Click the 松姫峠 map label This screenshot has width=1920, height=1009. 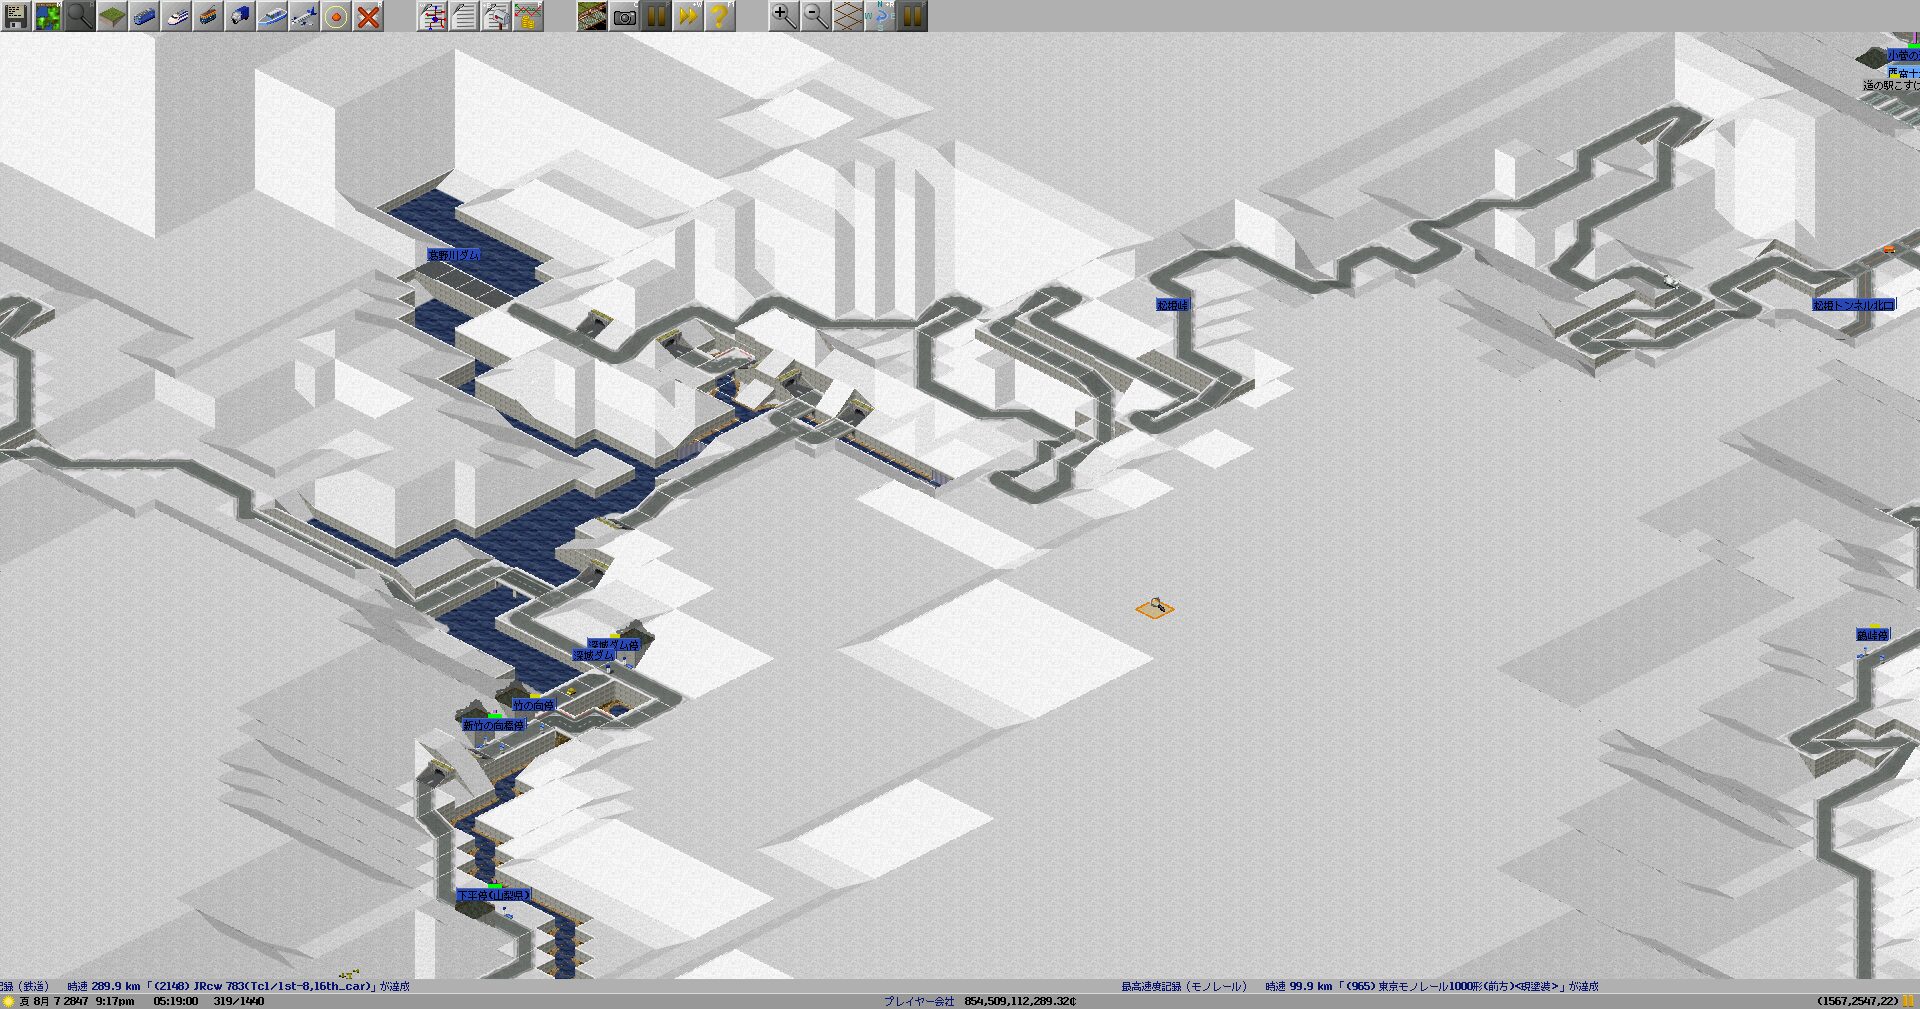pyautogui.click(x=1172, y=305)
